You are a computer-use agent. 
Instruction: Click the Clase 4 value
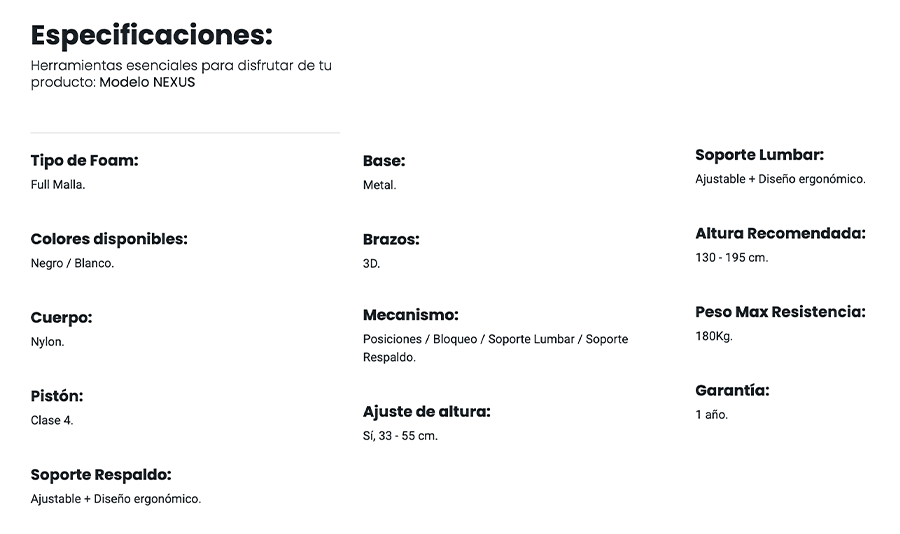click(52, 420)
